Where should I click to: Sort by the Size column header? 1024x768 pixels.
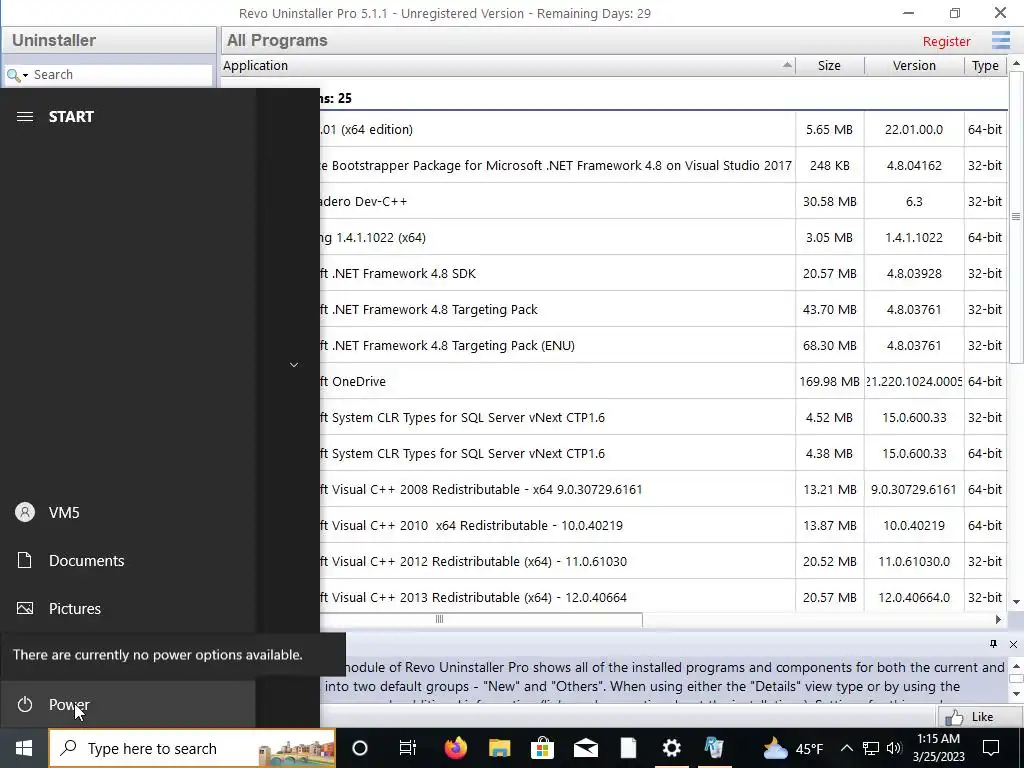coord(829,65)
